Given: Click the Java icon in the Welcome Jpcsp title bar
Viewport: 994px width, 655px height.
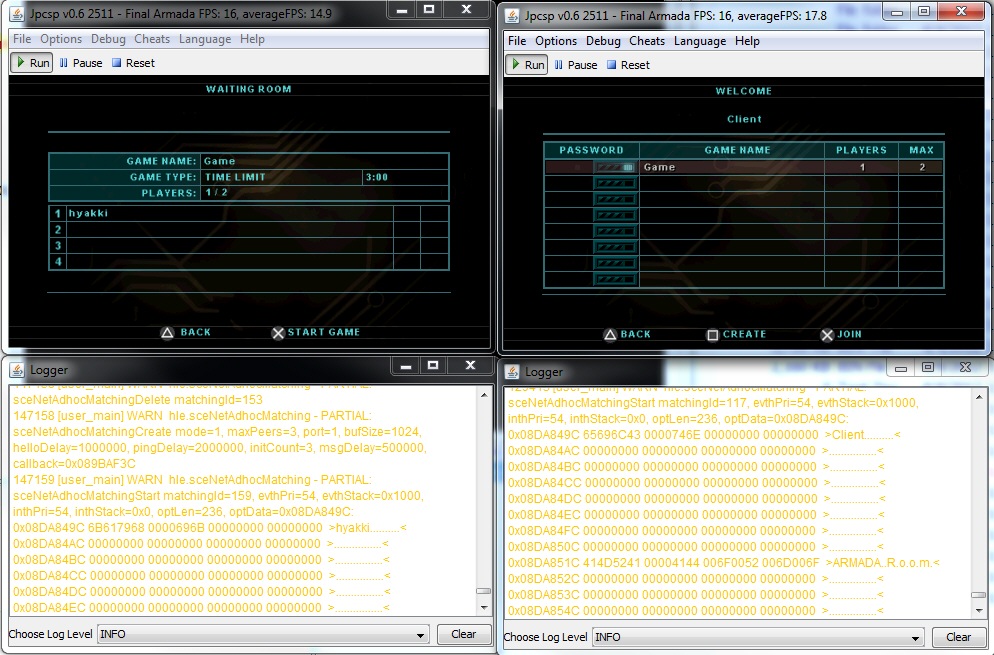Looking at the screenshot, I should coord(512,15).
